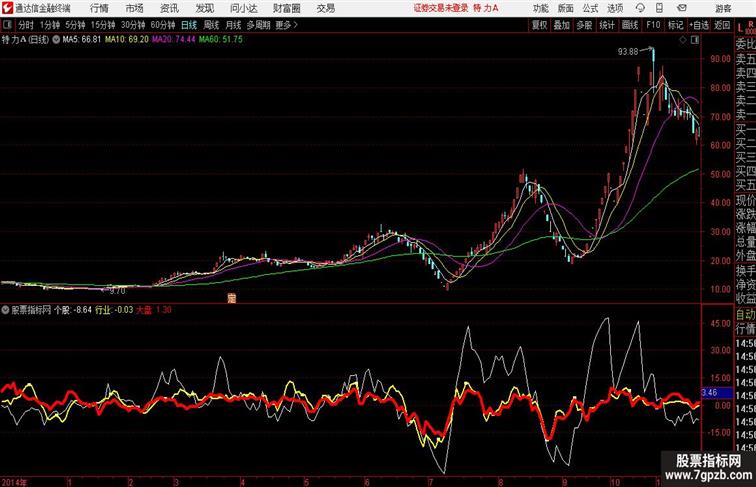Toggle the right side panel icon

(695, 40)
